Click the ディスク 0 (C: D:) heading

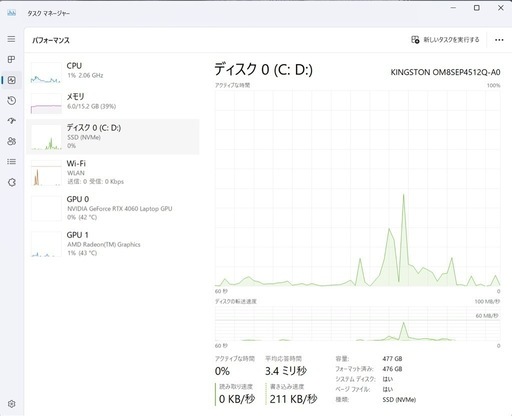[263, 69]
